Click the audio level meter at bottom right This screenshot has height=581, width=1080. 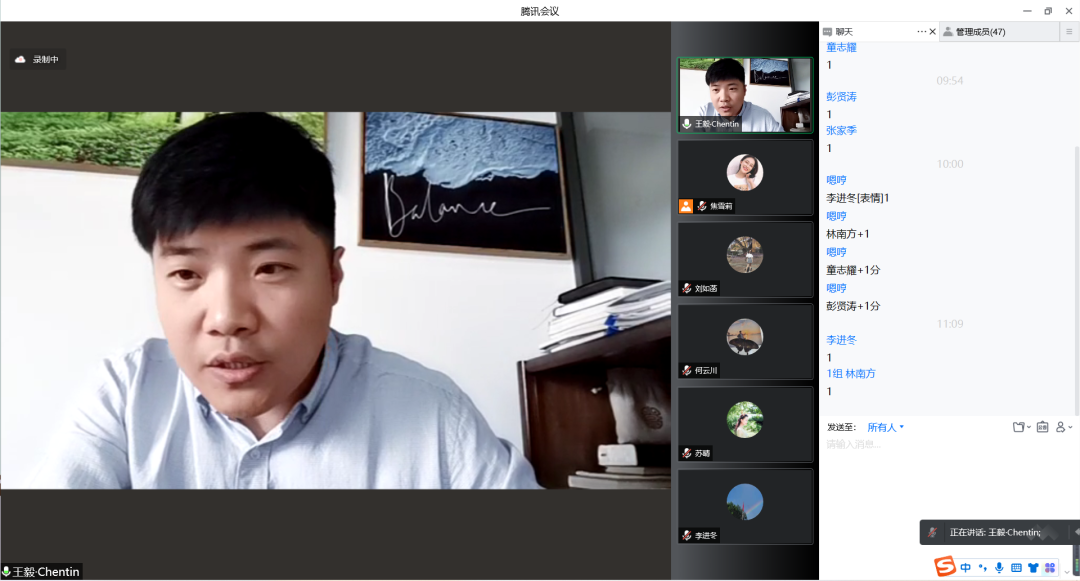(x=1077, y=559)
